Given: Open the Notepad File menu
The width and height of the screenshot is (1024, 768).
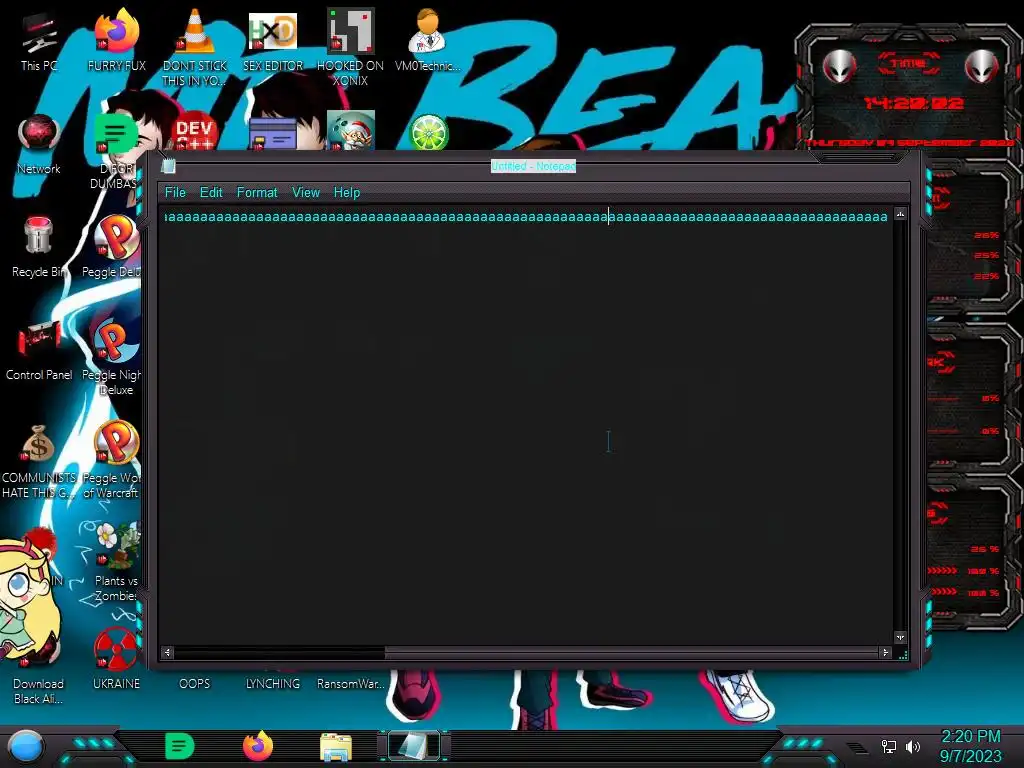Looking at the screenshot, I should (x=175, y=193).
